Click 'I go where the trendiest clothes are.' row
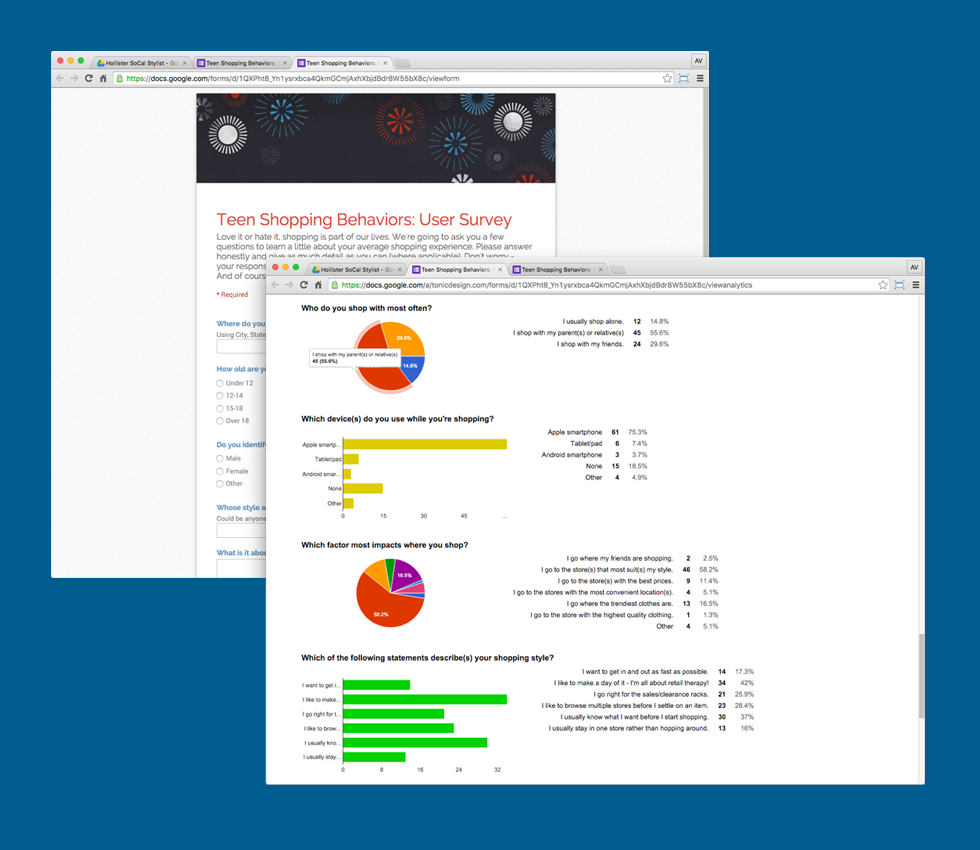Screen dimensions: 980x850 (x=642, y=604)
